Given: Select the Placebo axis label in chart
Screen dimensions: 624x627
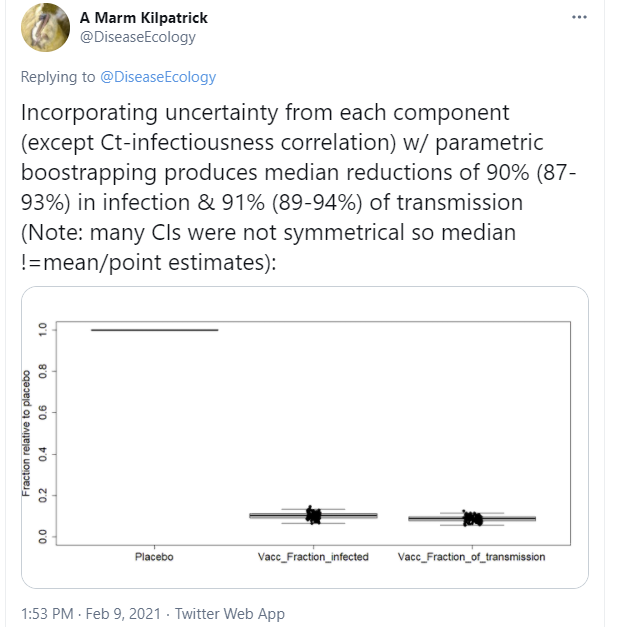Looking at the screenshot, I should 154,557.
